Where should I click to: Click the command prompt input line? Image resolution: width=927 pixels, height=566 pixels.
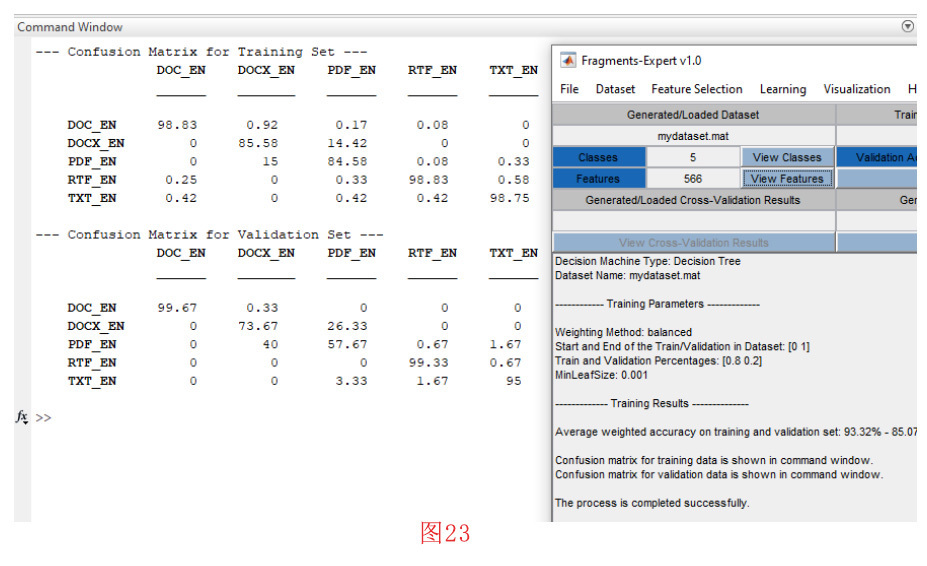coord(280,418)
